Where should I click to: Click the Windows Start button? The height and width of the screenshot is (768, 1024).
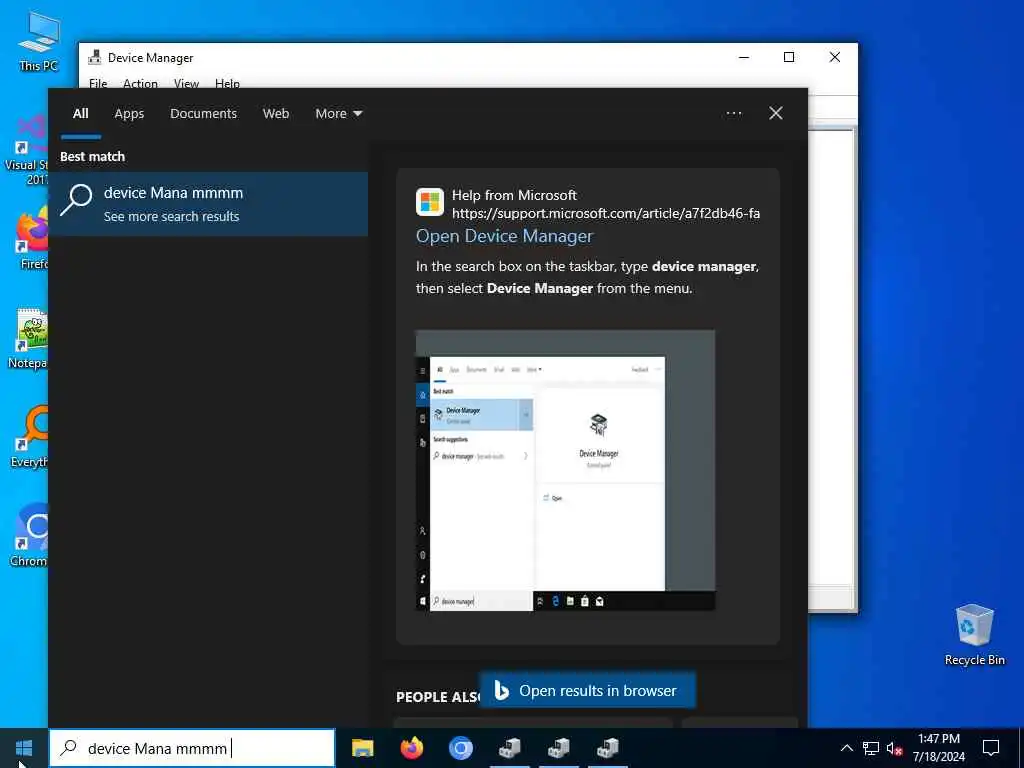tap(24, 748)
